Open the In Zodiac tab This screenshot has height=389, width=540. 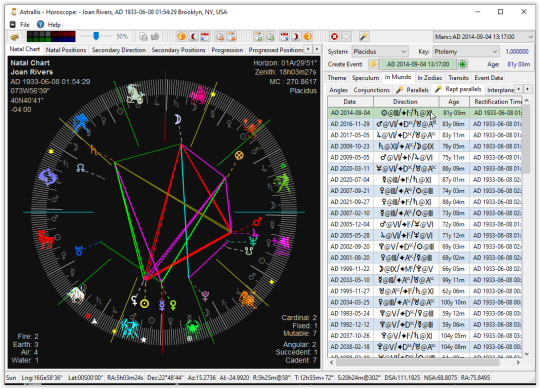[x=429, y=78]
